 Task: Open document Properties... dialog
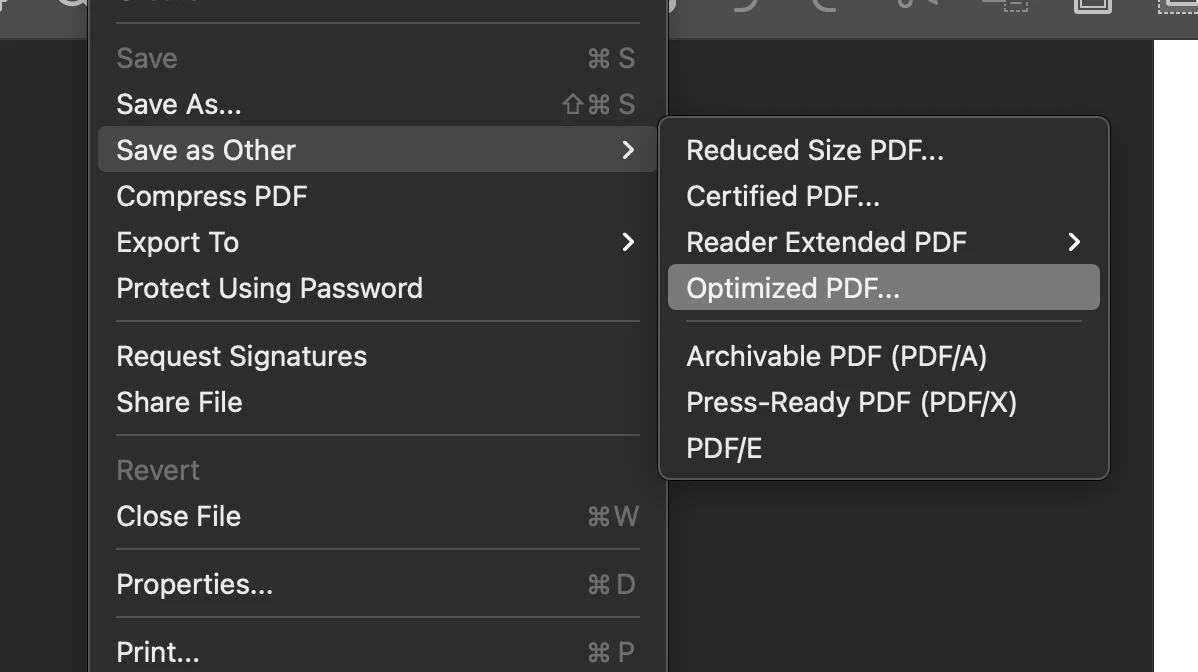tap(377, 584)
